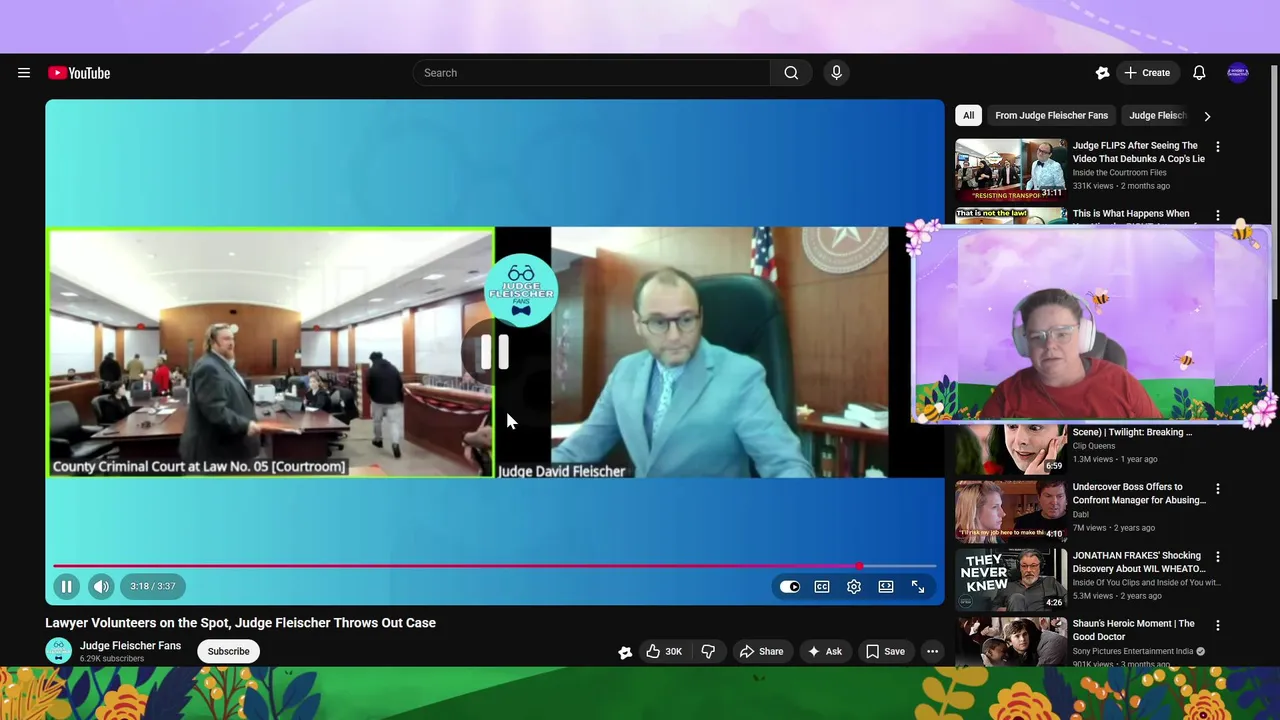
Task: Select the From Judge Fleischer Fans chip
Action: 1051,115
